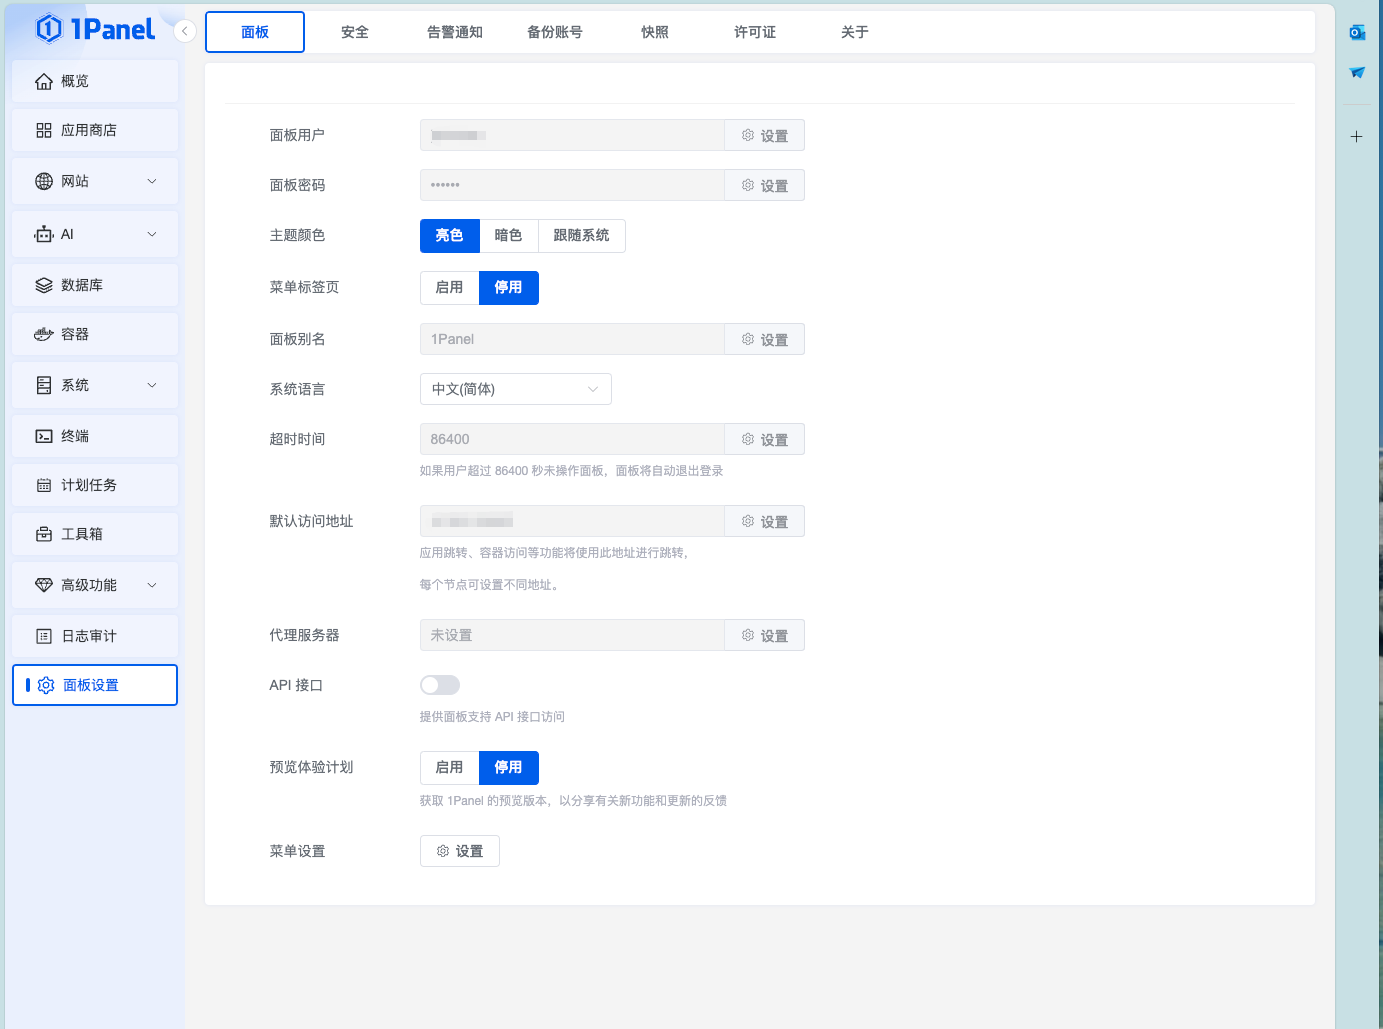The image size is (1383, 1029).
Task: Click the 1Panel logo icon
Action: coord(49,29)
